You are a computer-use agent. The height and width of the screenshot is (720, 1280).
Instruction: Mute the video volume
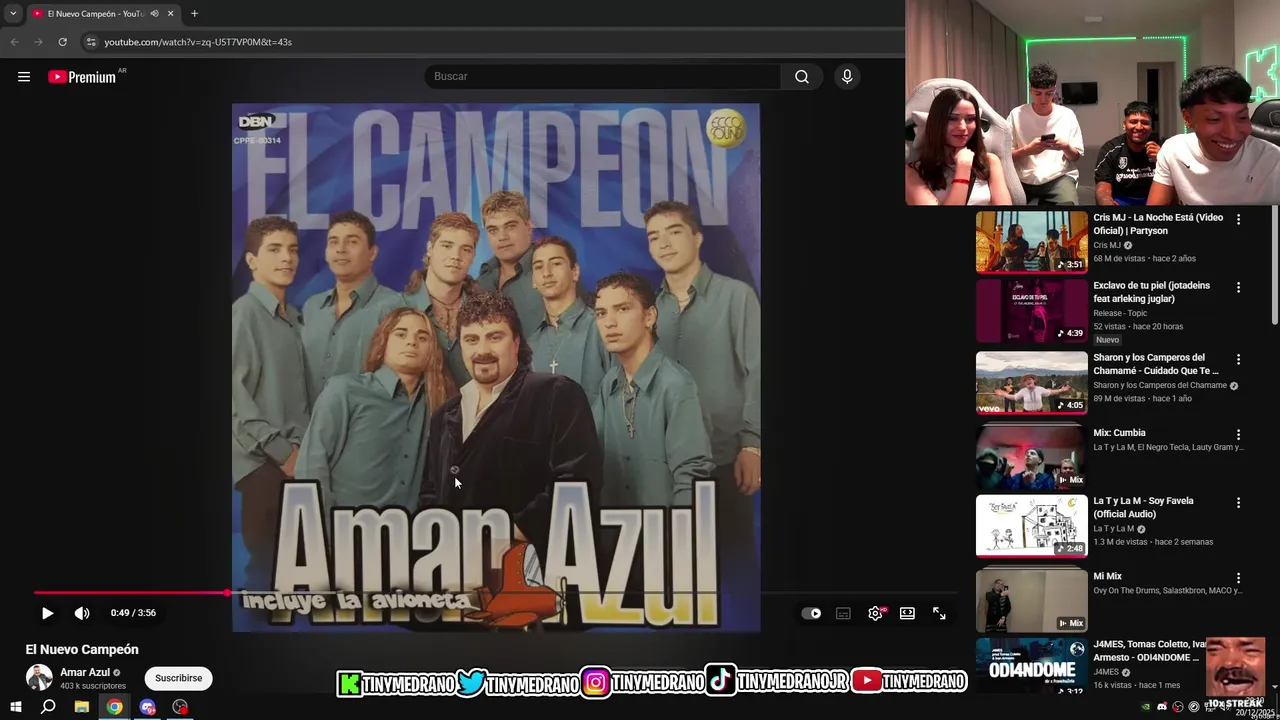point(82,613)
